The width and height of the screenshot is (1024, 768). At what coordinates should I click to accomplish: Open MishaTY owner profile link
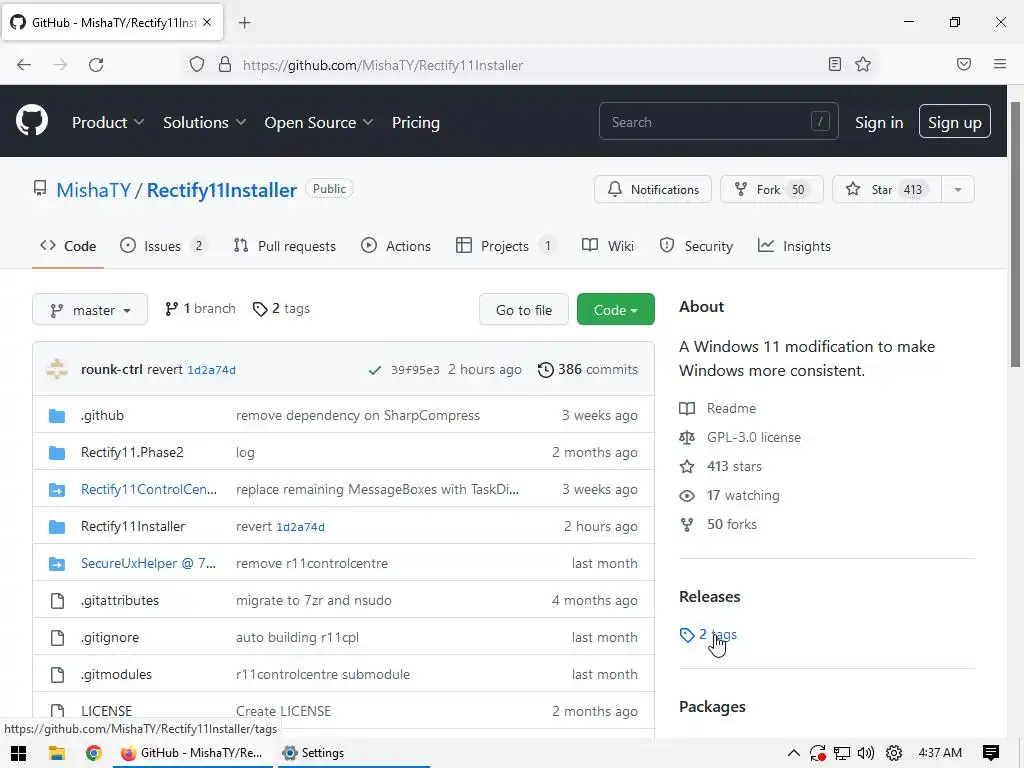93,190
